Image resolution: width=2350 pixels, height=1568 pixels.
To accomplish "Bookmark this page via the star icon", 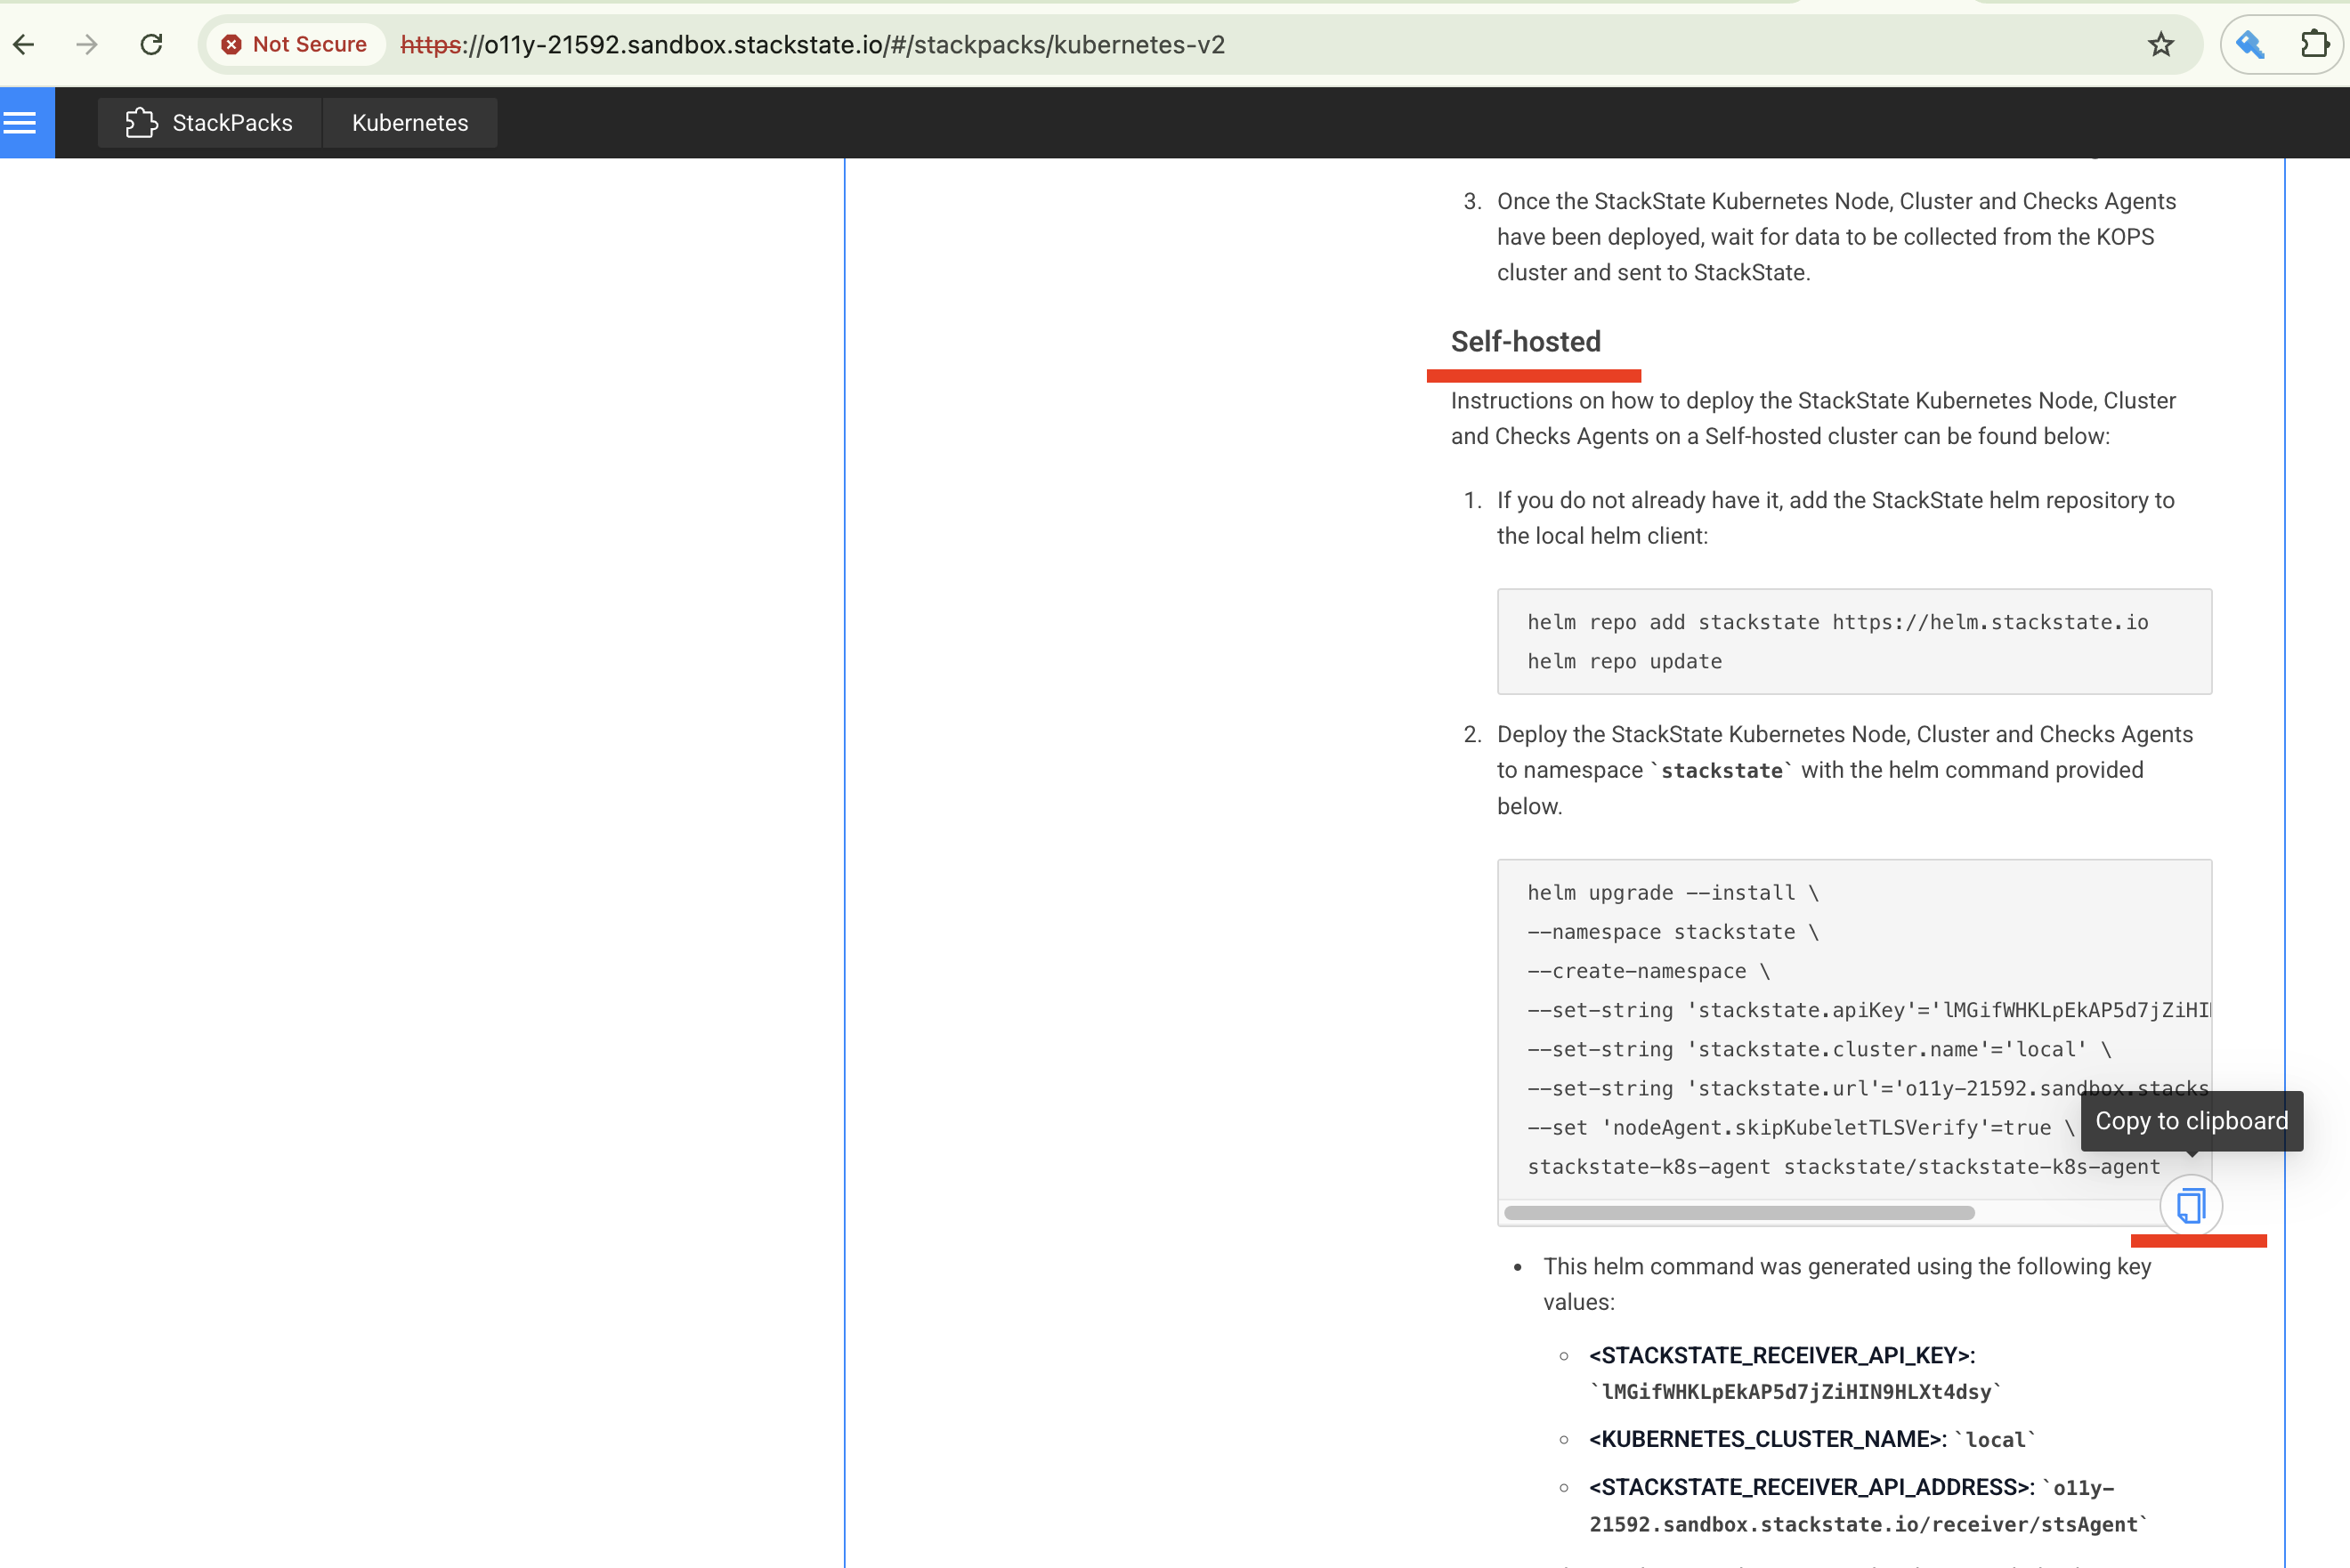I will coord(2161,44).
